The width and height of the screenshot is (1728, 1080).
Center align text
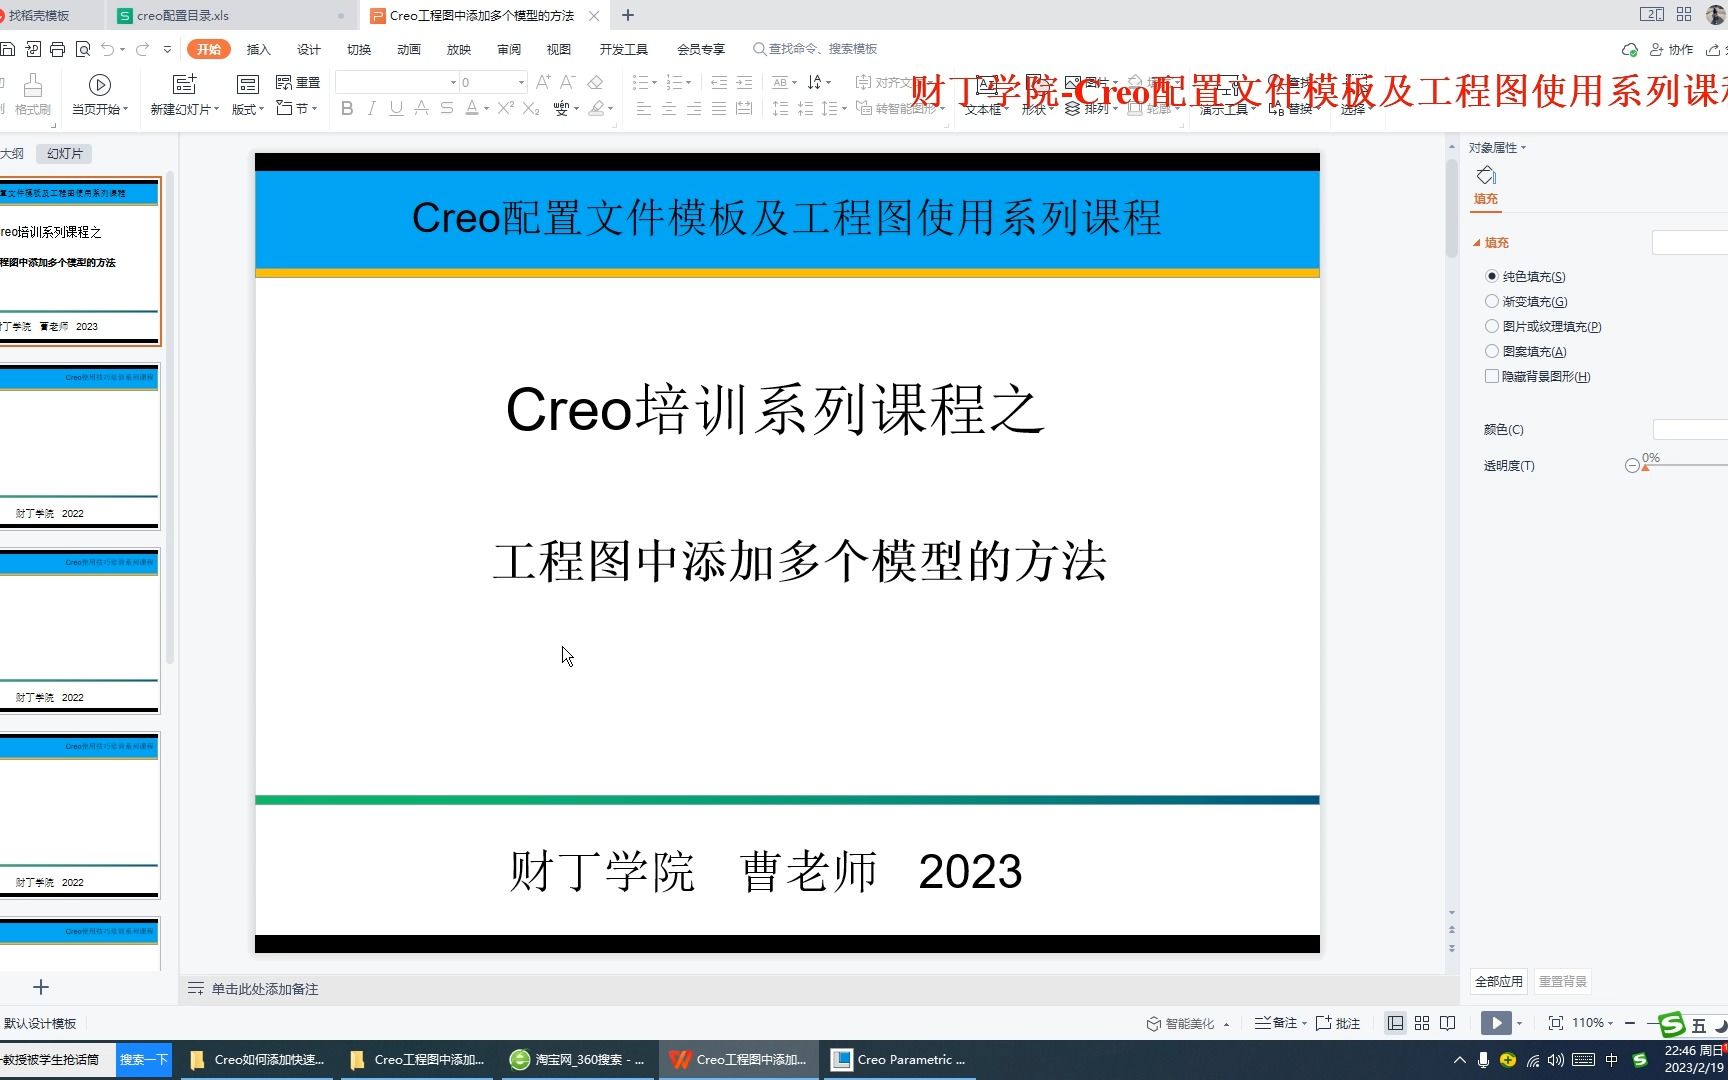[x=669, y=108]
